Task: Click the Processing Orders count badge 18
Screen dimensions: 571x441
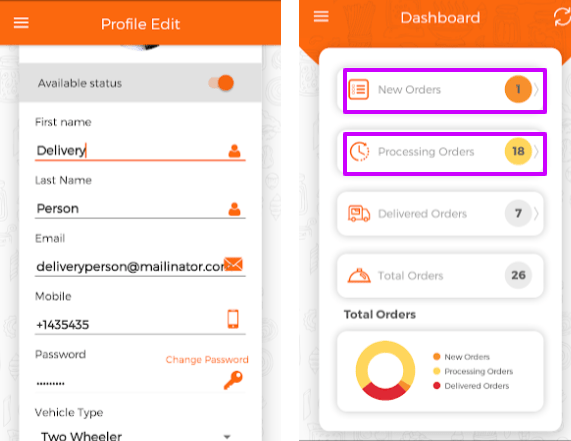Action: tap(518, 151)
